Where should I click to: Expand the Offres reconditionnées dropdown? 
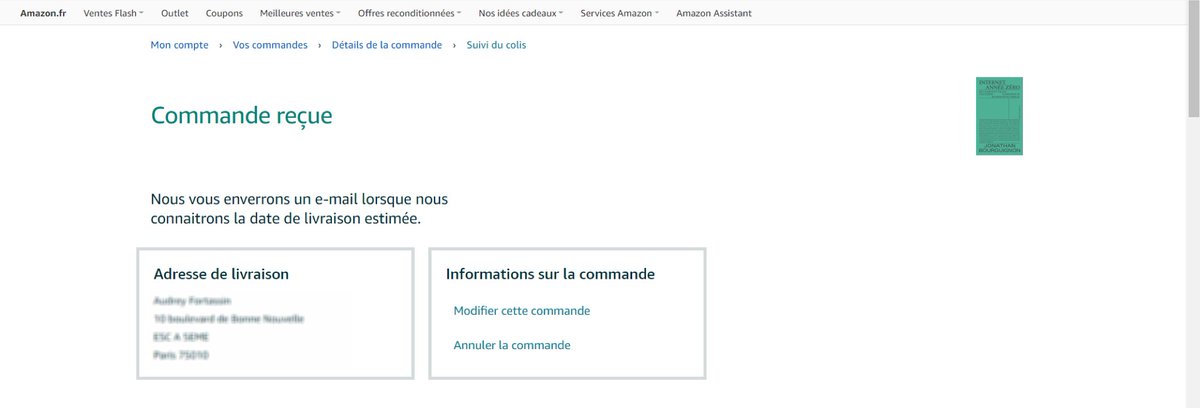coord(410,14)
